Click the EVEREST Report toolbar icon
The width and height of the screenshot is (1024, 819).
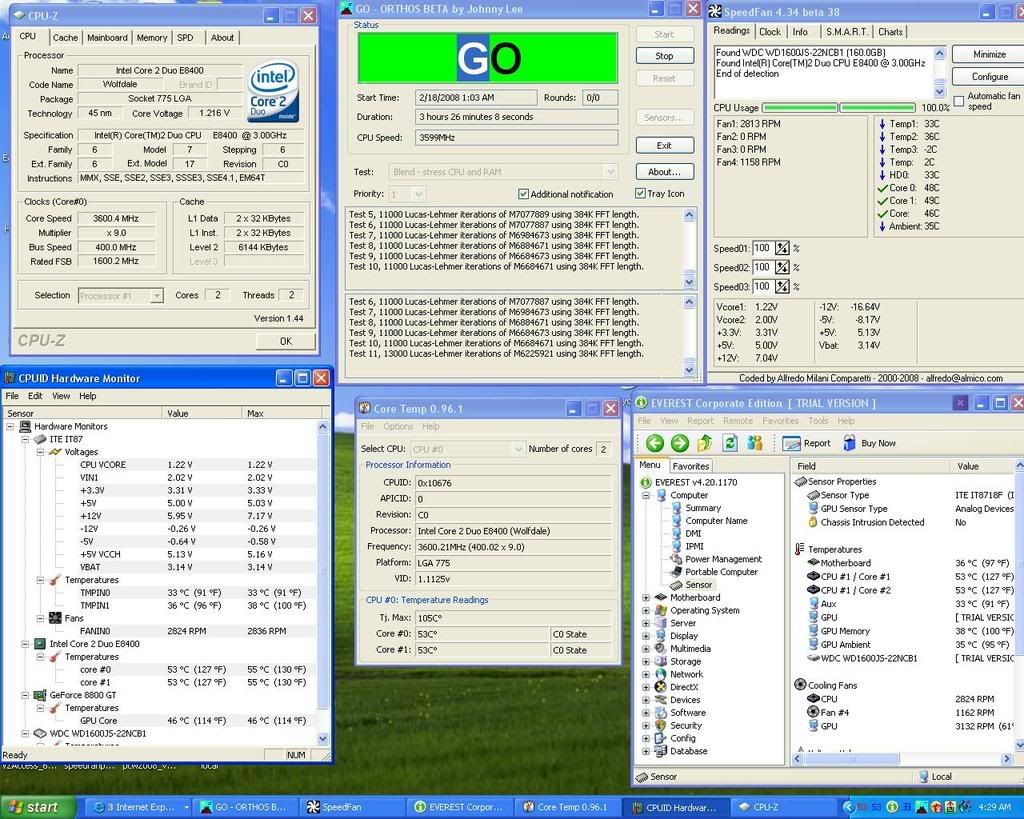[x=792, y=443]
